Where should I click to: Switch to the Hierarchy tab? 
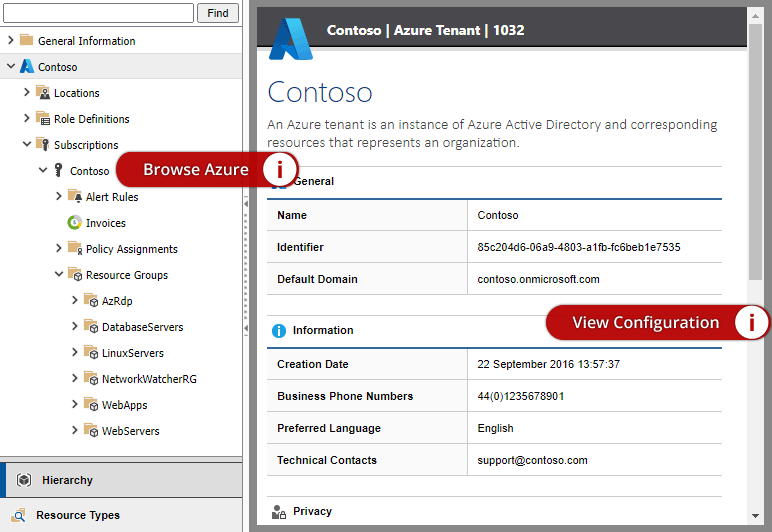pos(121,480)
